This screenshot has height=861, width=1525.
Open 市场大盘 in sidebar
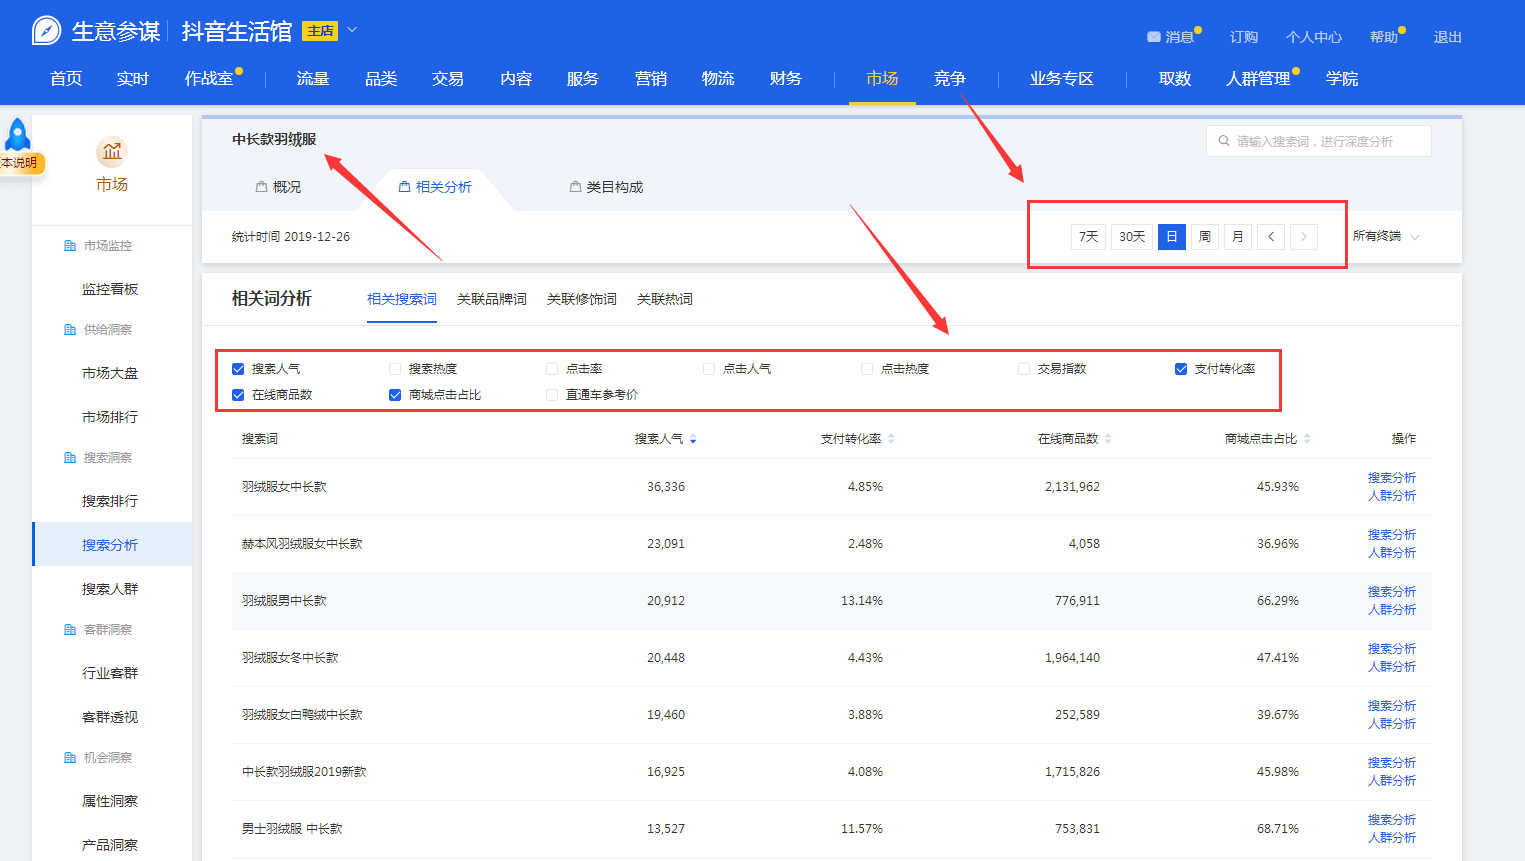[110, 373]
